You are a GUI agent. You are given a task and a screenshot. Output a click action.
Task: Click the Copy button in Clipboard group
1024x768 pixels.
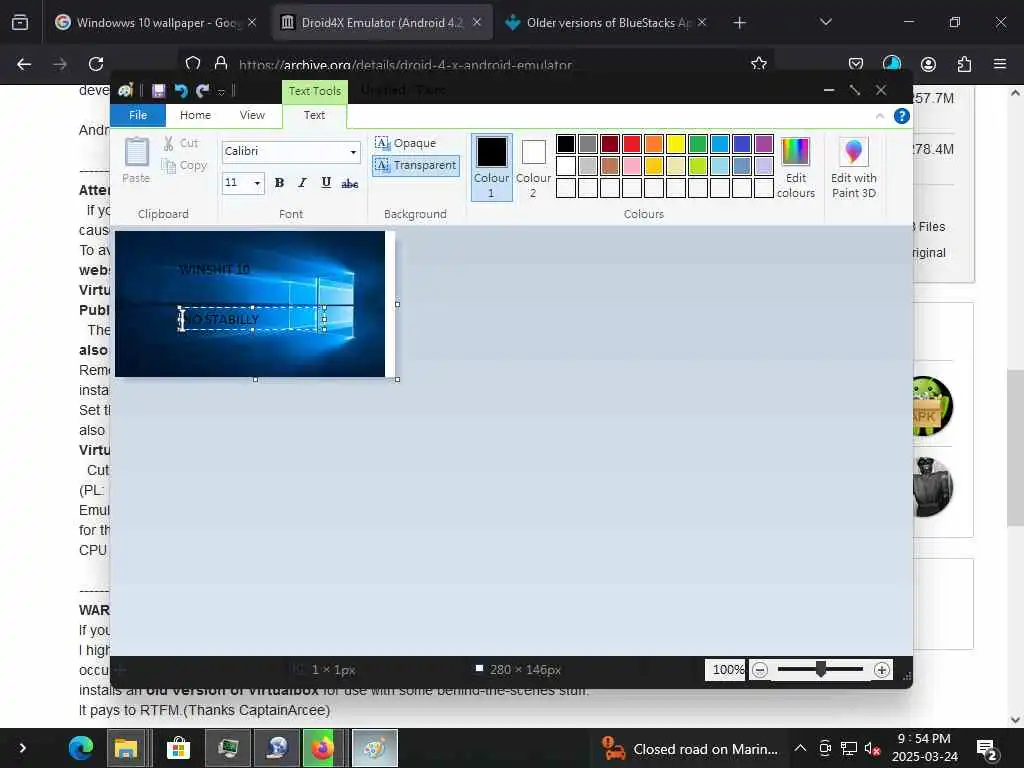184,166
